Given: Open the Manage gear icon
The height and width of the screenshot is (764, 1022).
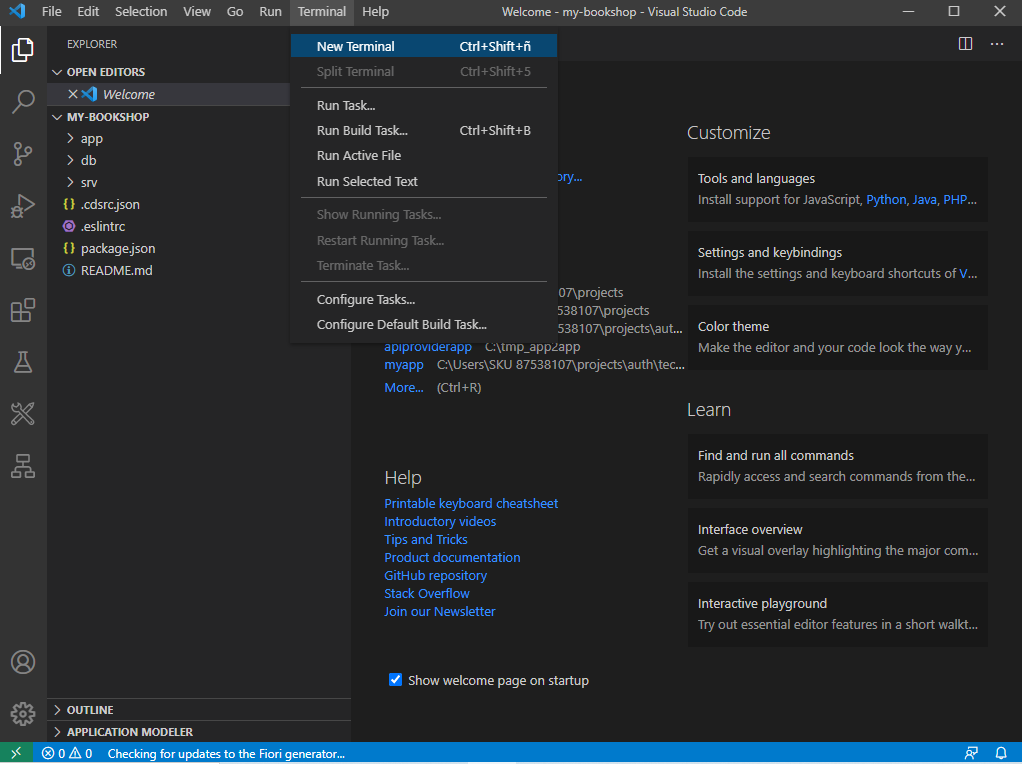Looking at the screenshot, I should [23, 713].
